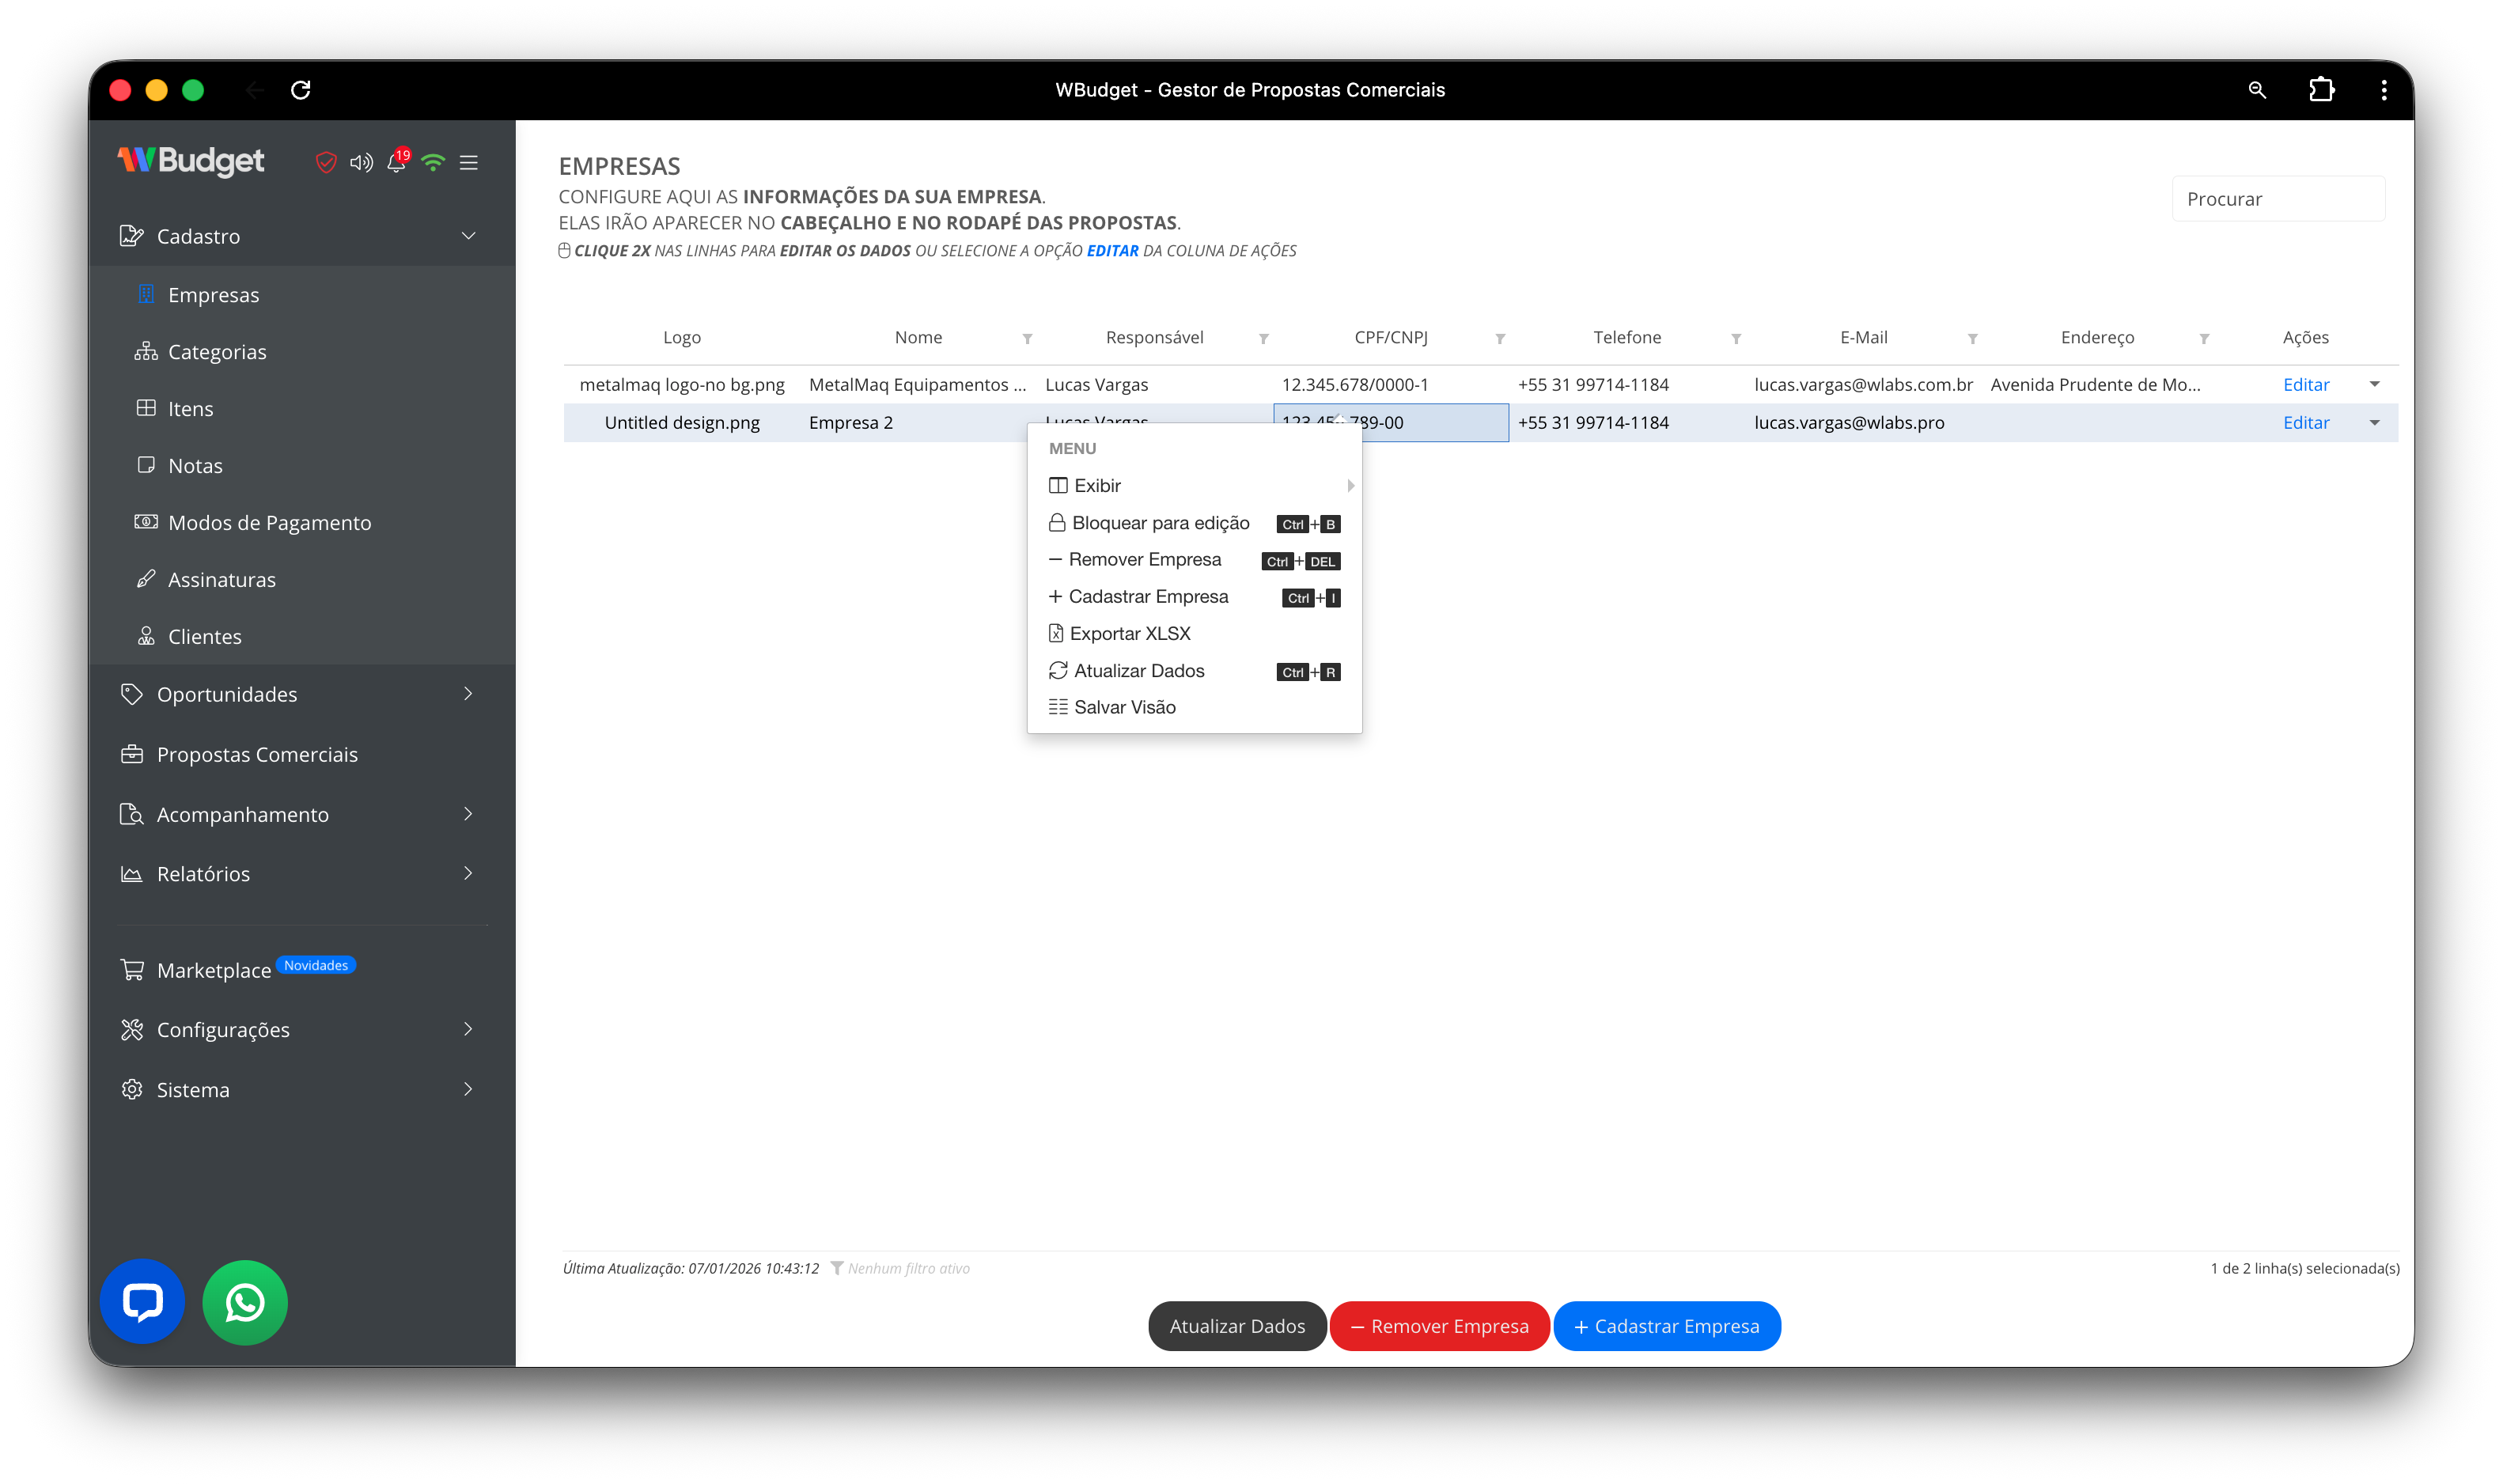2503x1484 pixels.
Task: Click the hamburger list icon near the logo
Action: coord(468,162)
